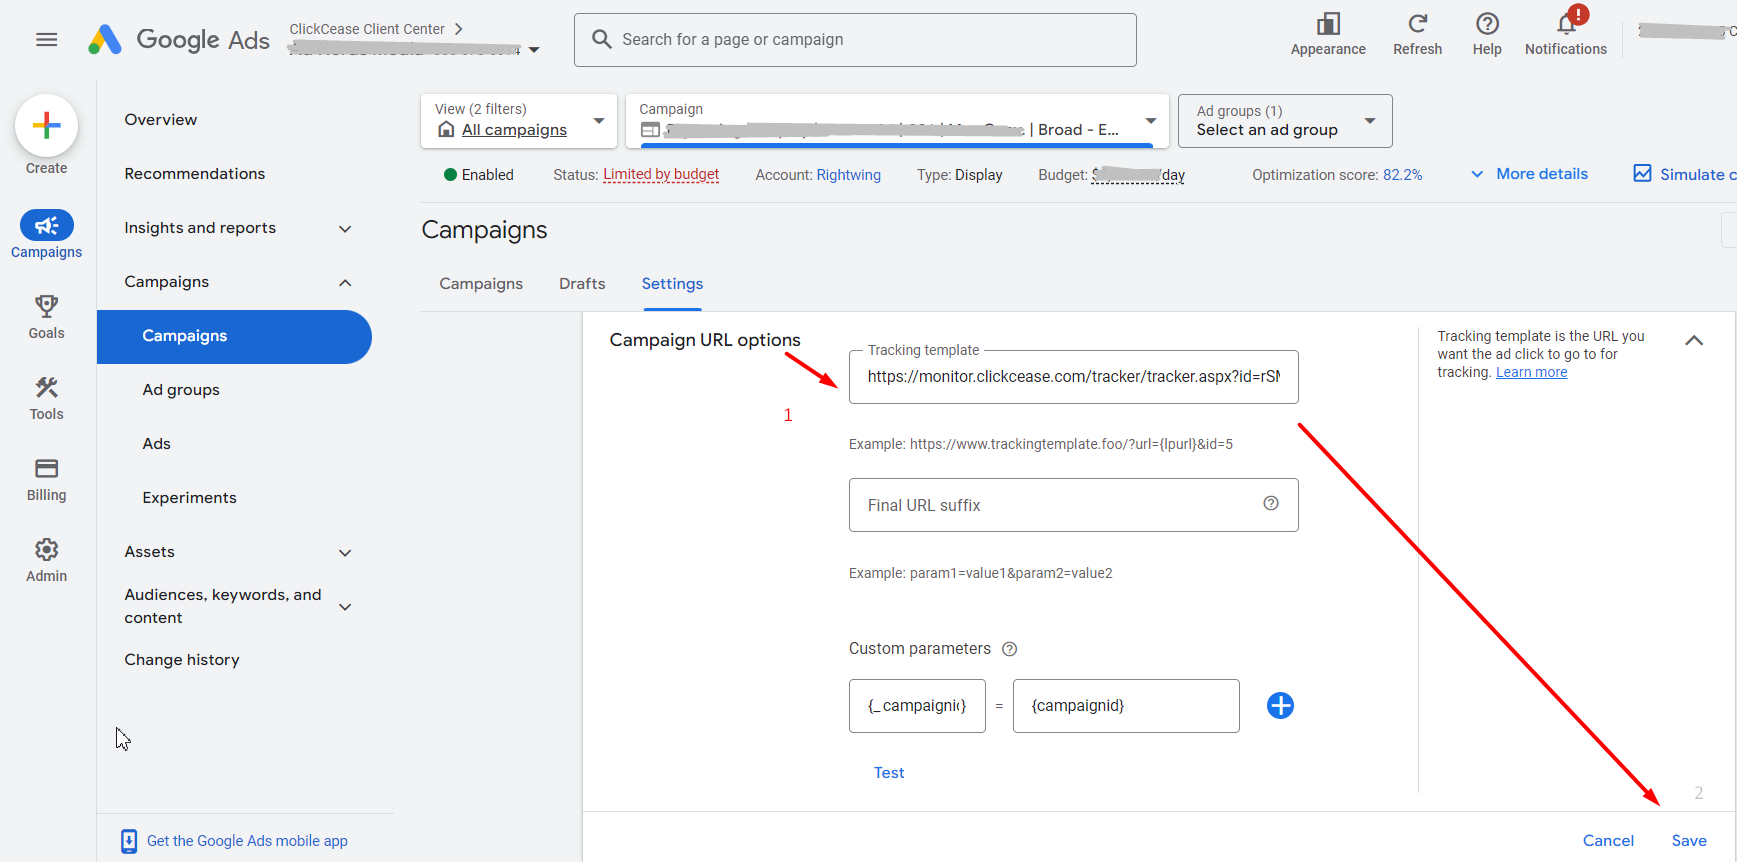This screenshot has height=862, width=1737.
Task: Select the highlighted Campaigns nav item
Action: pos(234,337)
